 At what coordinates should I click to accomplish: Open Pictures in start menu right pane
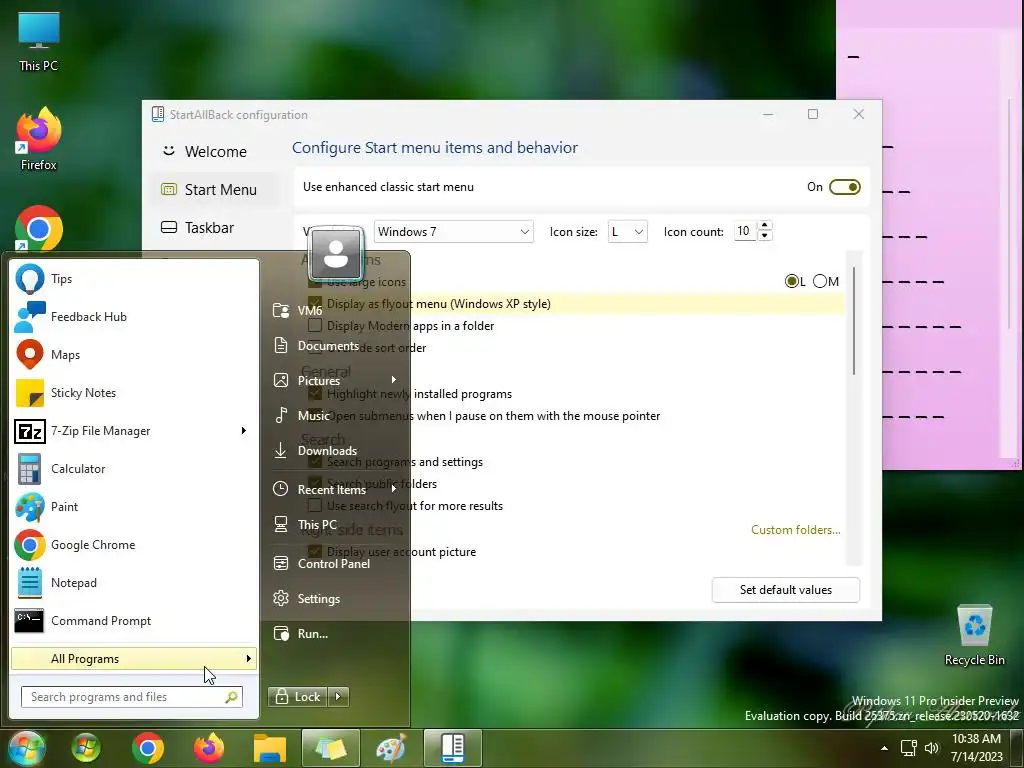pyautogui.click(x=335, y=381)
